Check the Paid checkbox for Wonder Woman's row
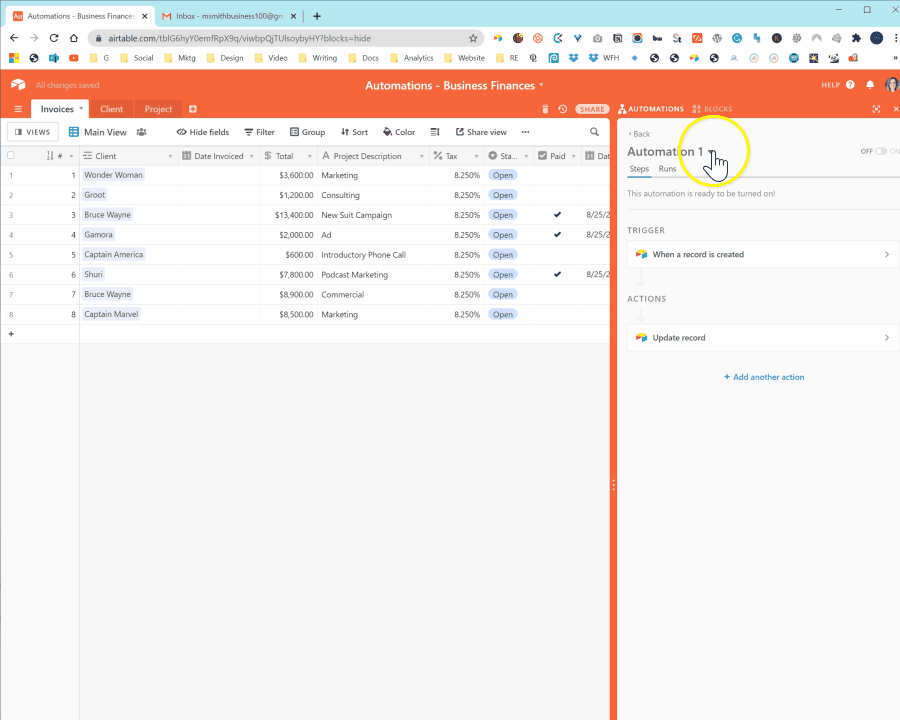The width and height of the screenshot is (900, 720). [x=557, y=174]
